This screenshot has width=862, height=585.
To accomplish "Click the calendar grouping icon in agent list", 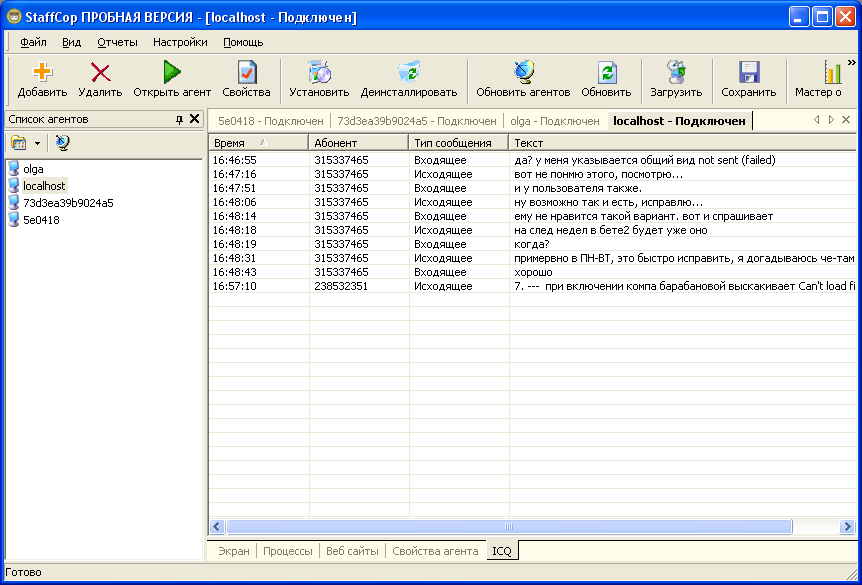I will 19,144.
